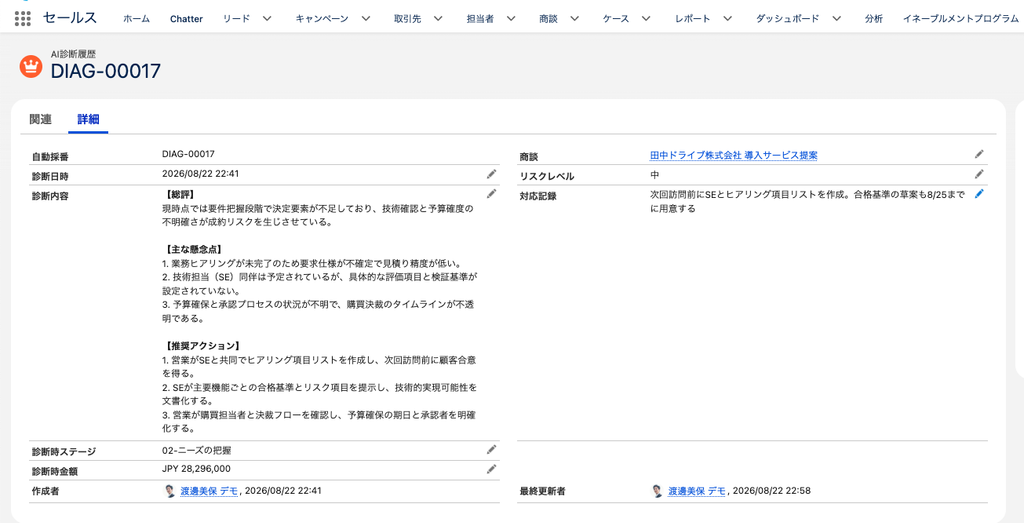Click the 【総評】 heading in 診断内容
This screenshot has height=523, width=1024.
click(180, 195)
